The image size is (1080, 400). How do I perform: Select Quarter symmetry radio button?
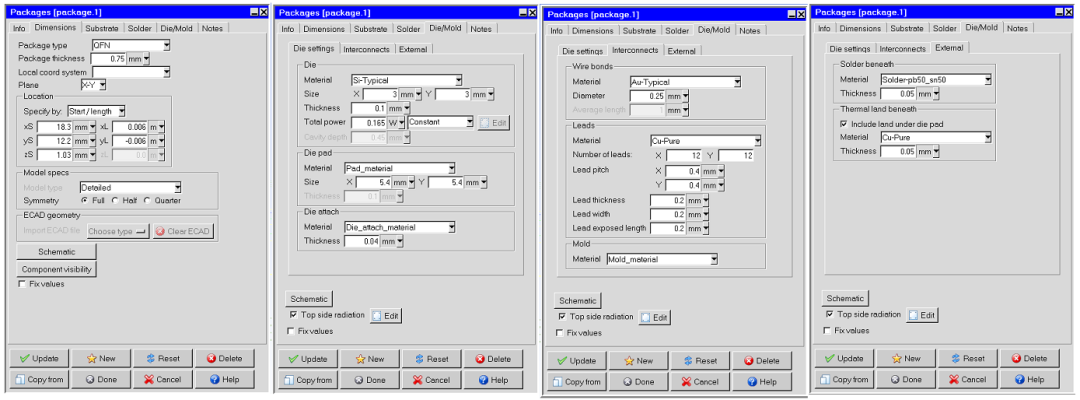[147, 201]
